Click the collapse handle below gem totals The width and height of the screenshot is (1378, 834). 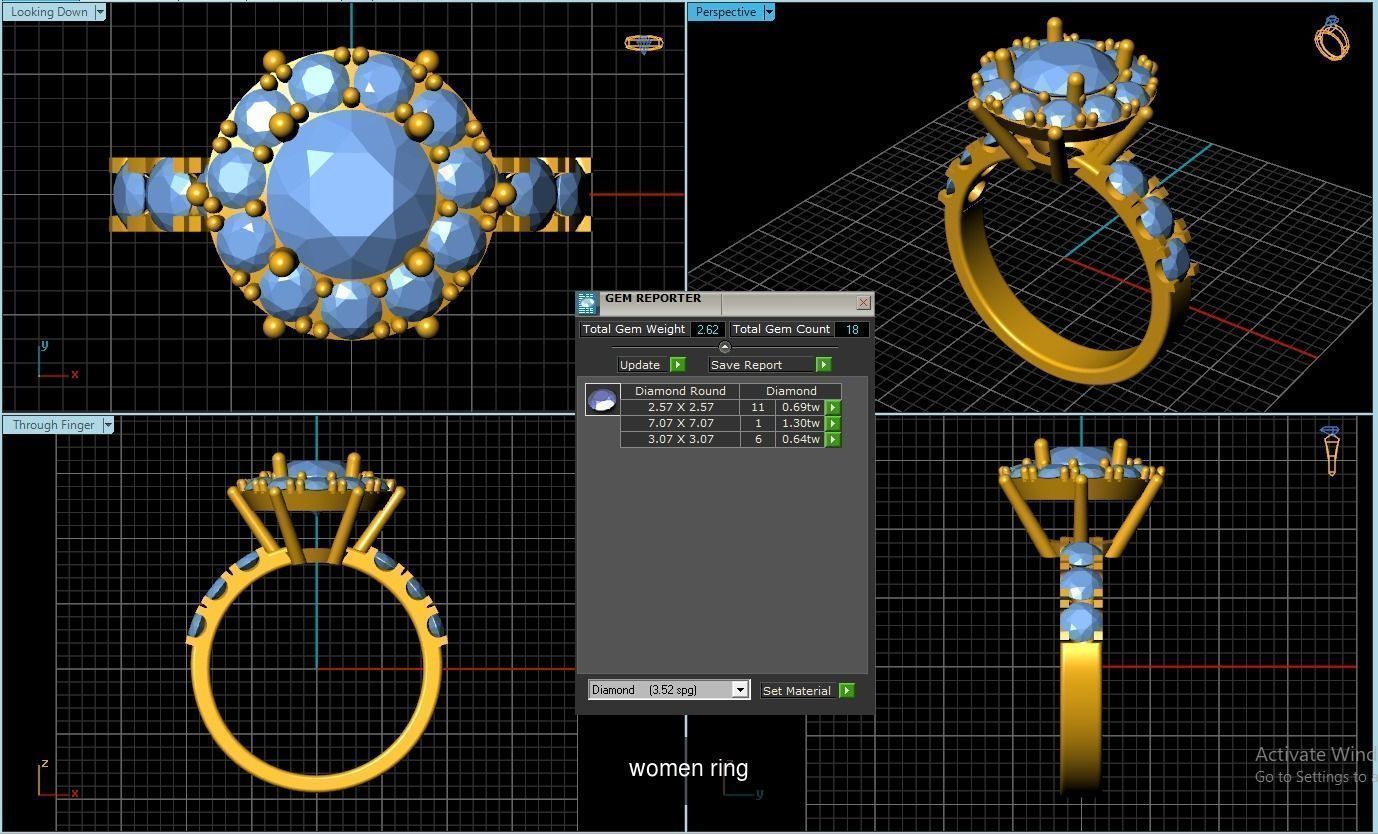click(x=725, y=347)
